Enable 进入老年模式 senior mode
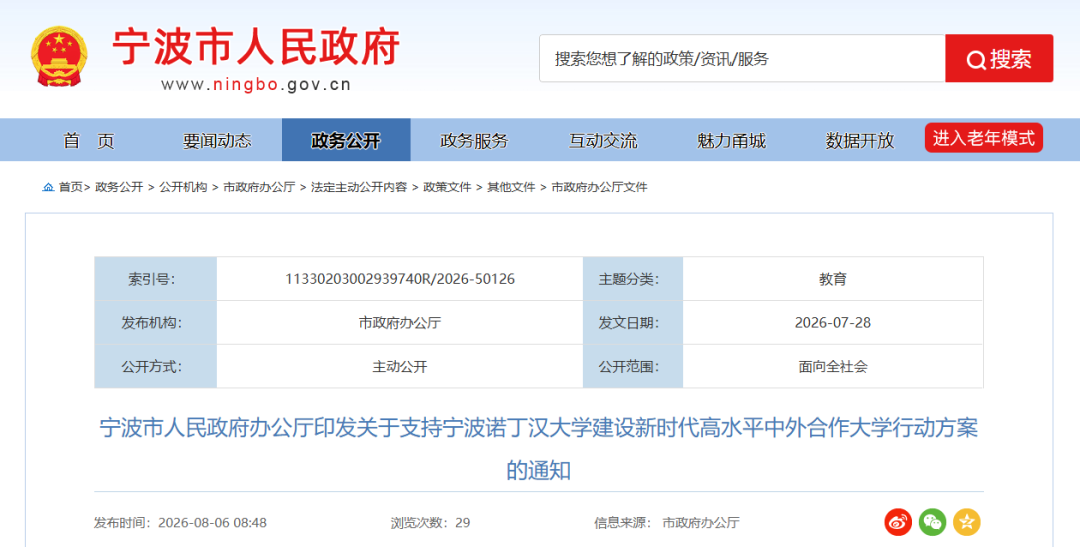The image size is (1080, 547). [x=984, y=138]
